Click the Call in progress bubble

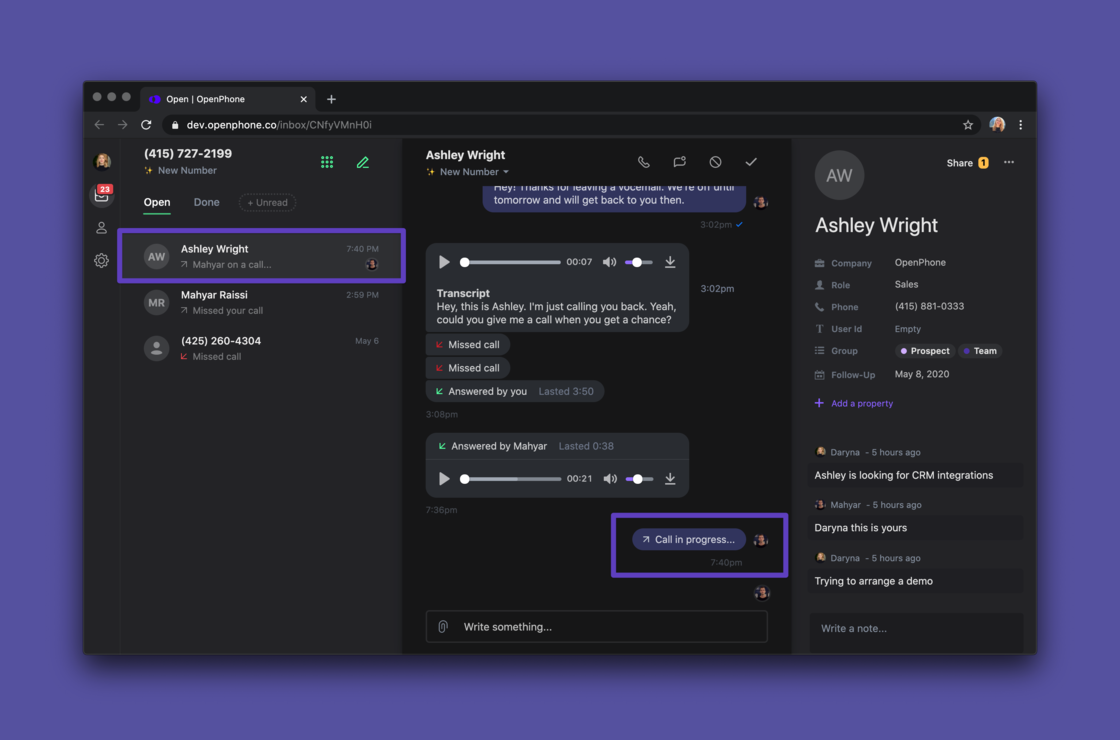pyautogui.click(x=689, y=539)
